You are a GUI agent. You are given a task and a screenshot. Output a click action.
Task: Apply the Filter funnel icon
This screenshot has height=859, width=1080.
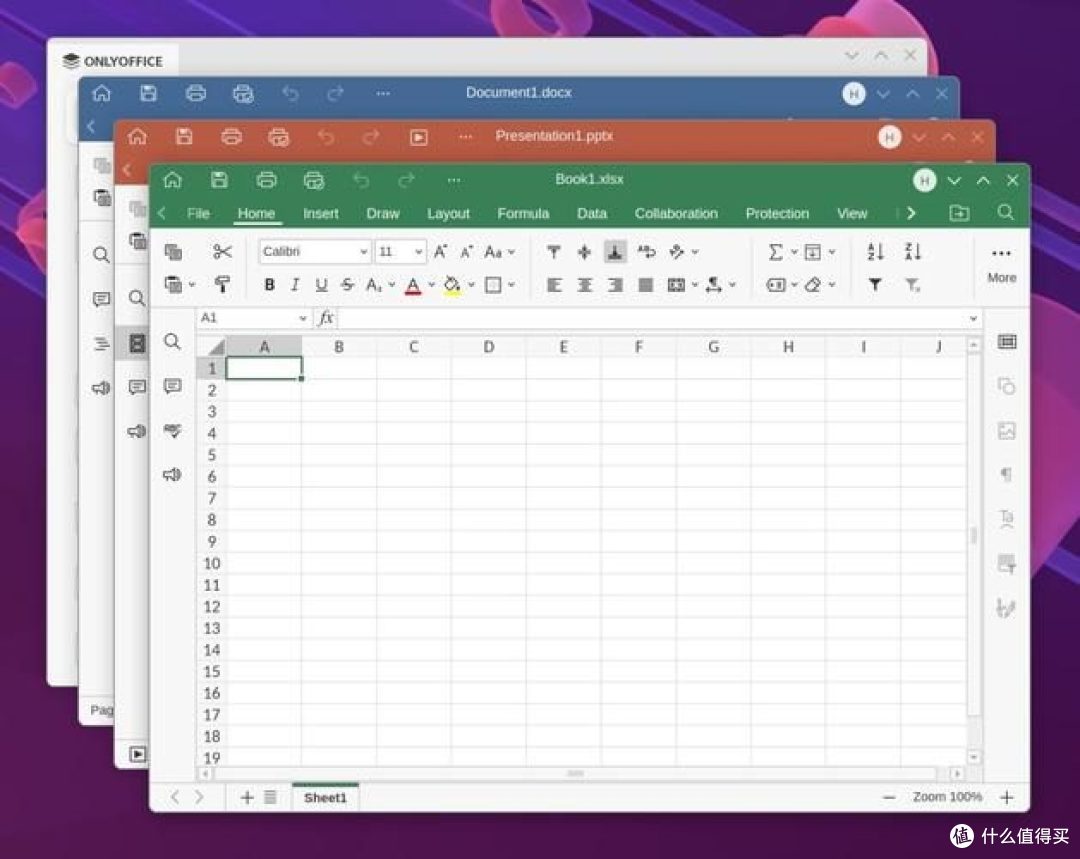(x=875, y=284)
